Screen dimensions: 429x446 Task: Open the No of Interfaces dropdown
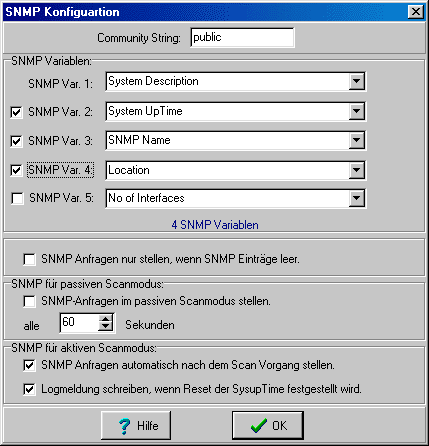[x=356, y=199]
